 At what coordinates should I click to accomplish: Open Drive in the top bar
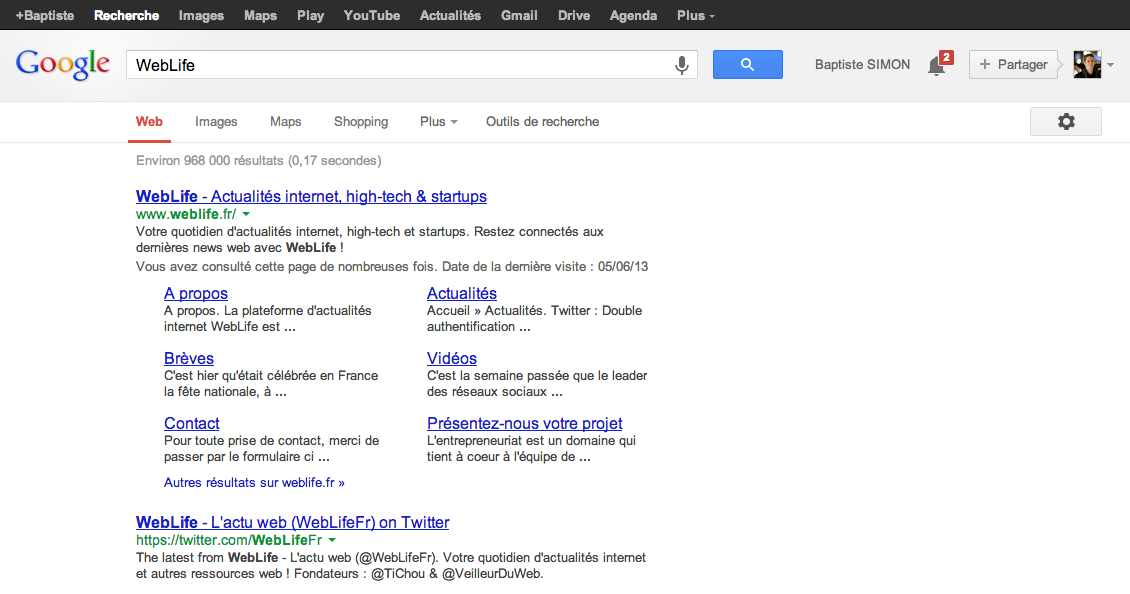[x=574, y=15]
